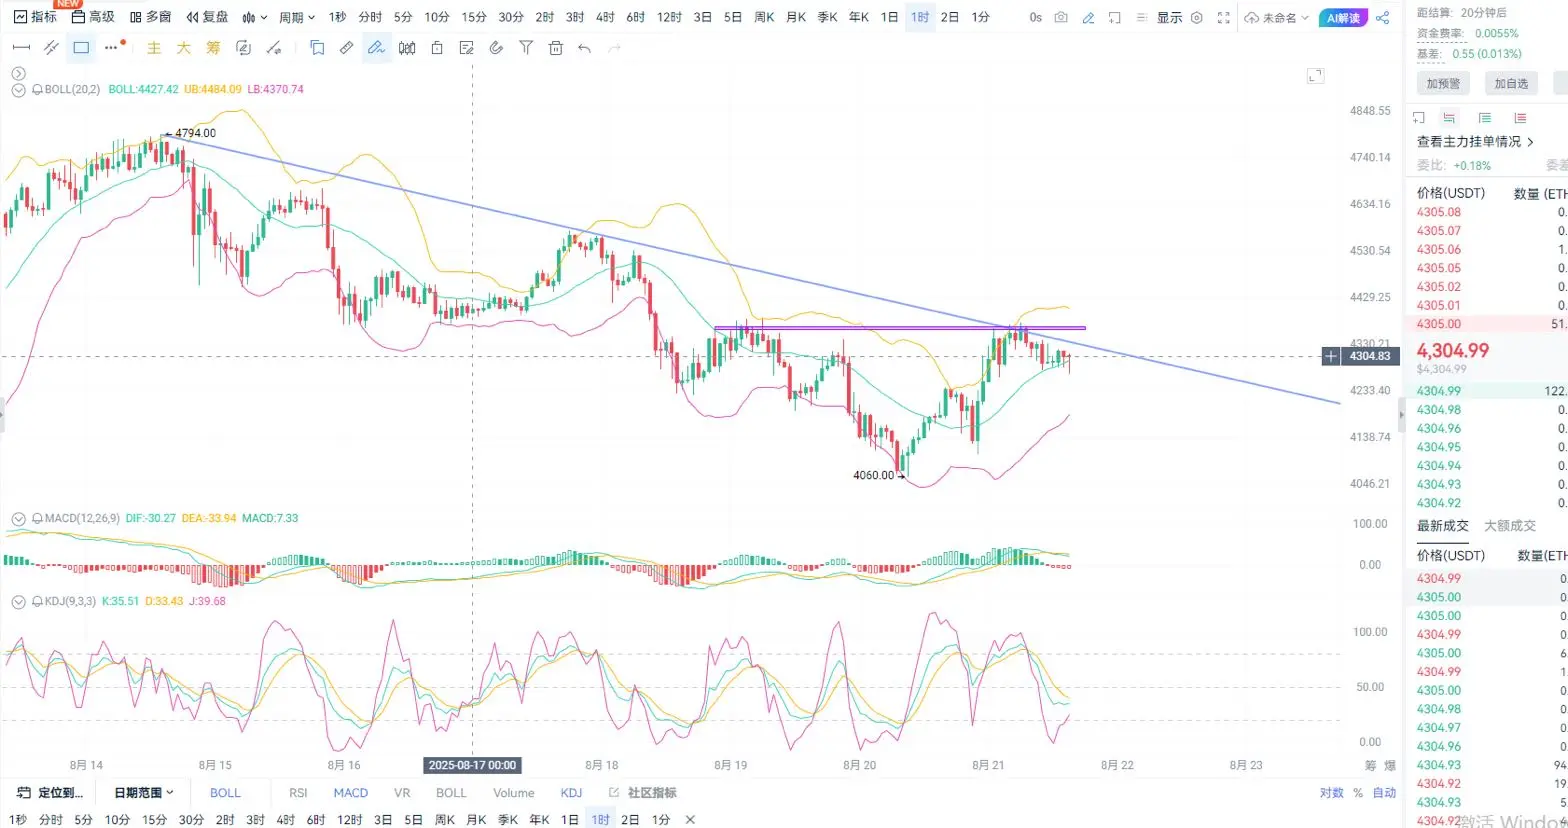Open 查看主力挂单情况 link
This screenshot has height=828, width=1568.
pos(1475,141)
